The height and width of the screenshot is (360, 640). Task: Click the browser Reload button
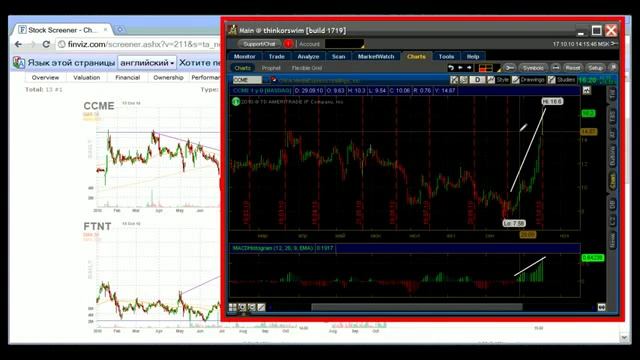point(46,44)
